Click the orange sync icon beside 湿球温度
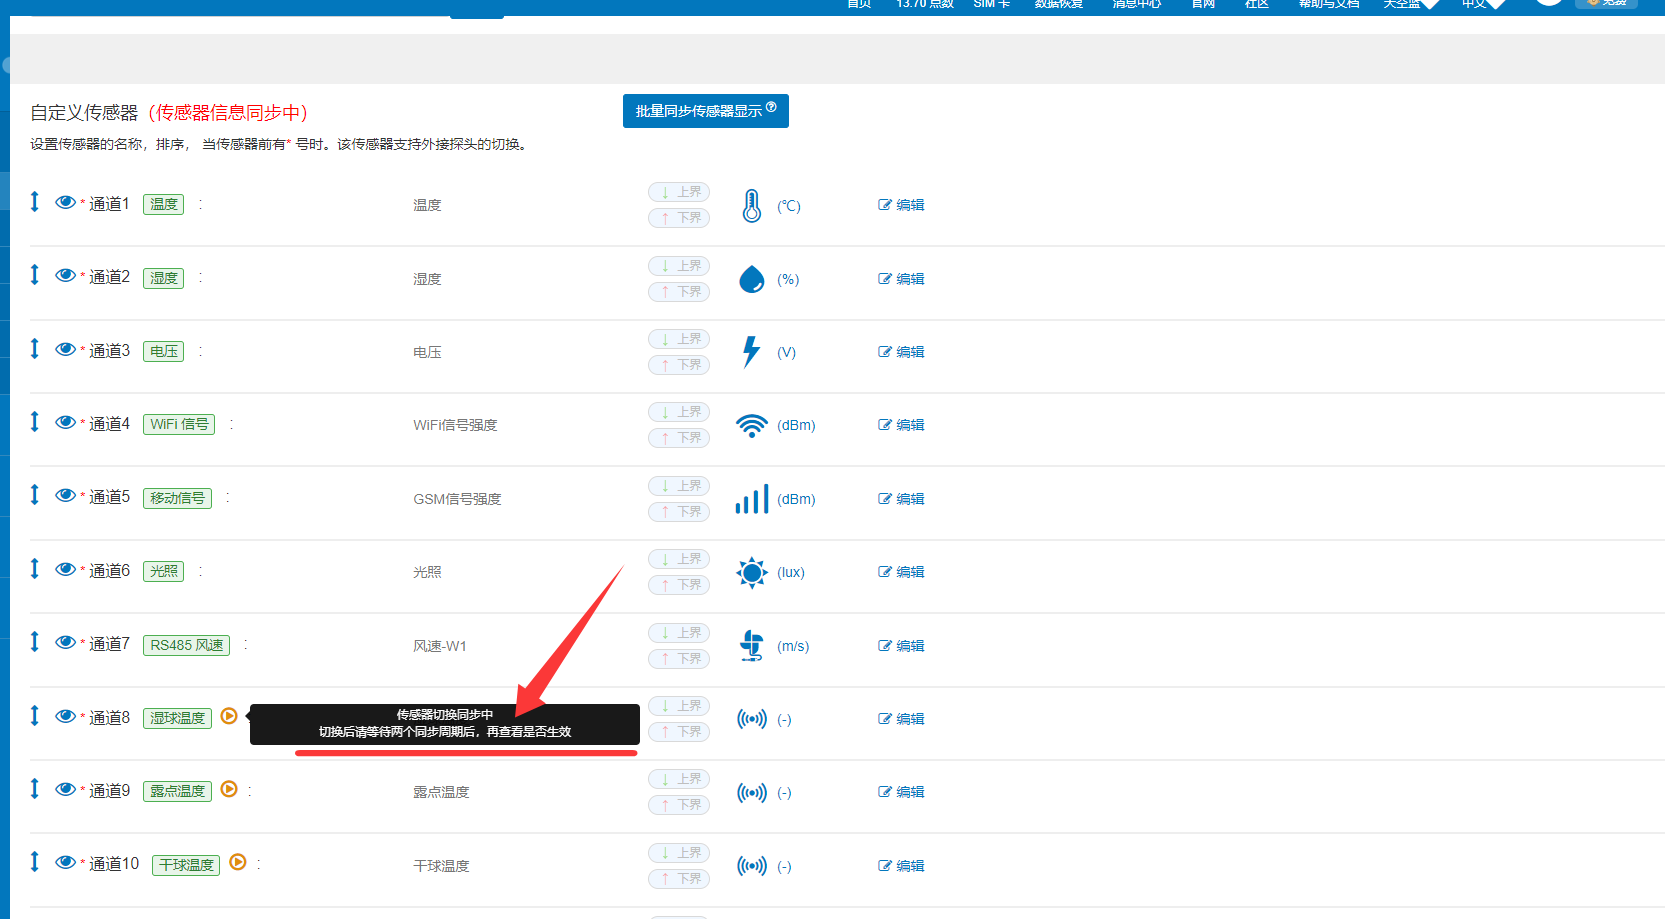This screenshot has width=1665, height=919. pyautogui.click(x=229, y=716)
